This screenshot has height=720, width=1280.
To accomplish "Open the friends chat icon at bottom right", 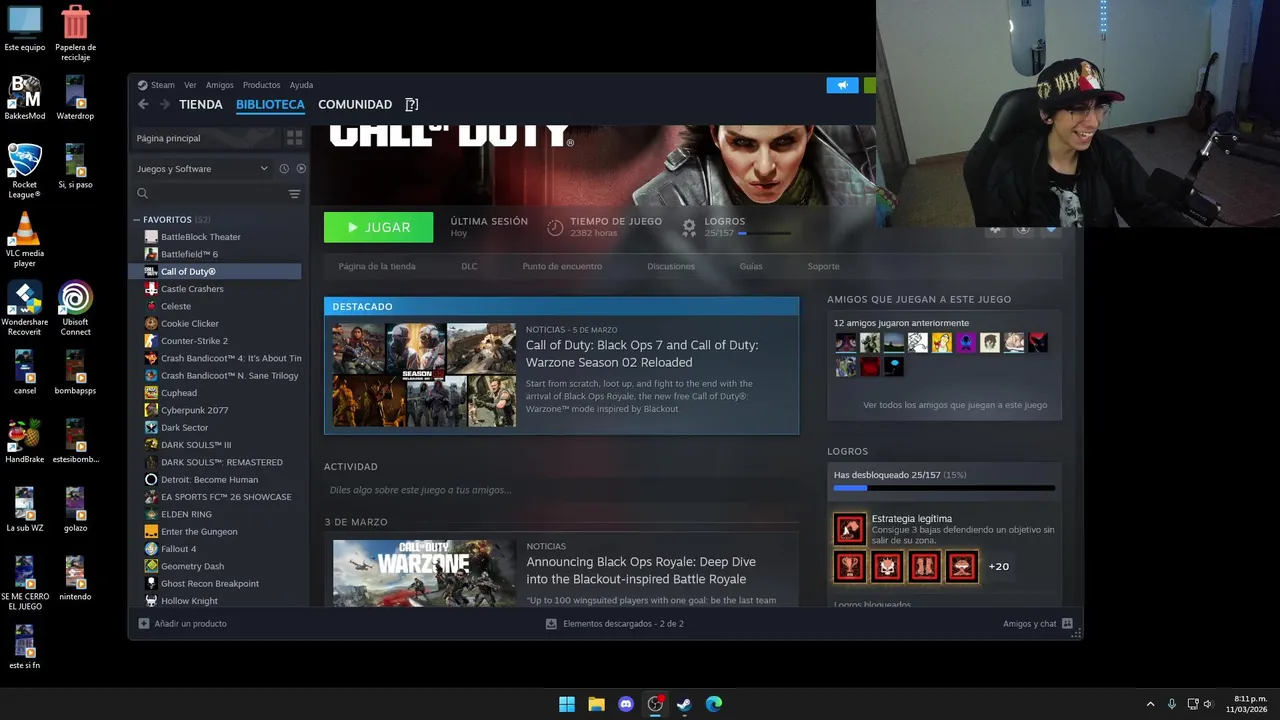I will pyautogui.click(x=1067, y=624).
